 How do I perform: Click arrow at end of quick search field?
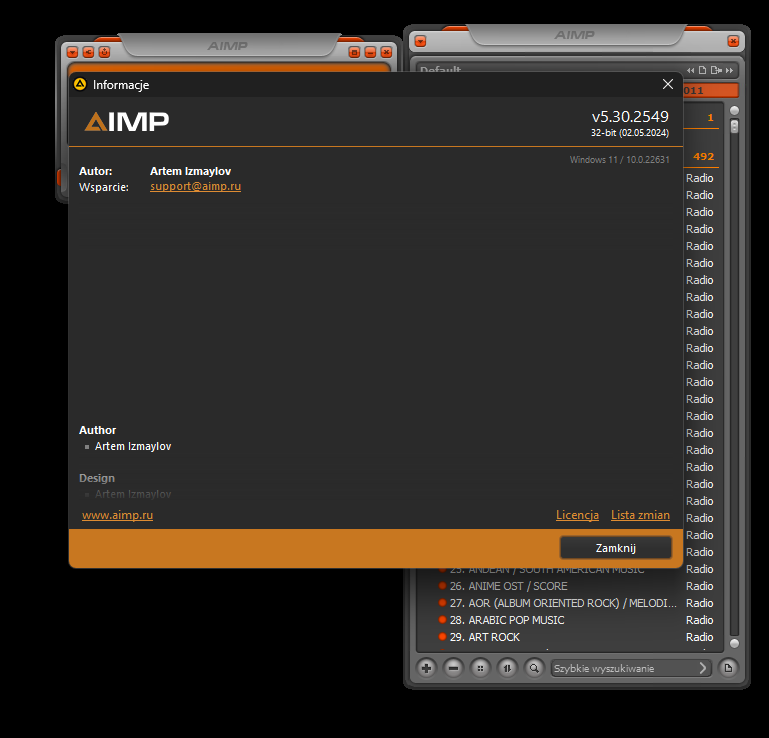coord(703,668)
